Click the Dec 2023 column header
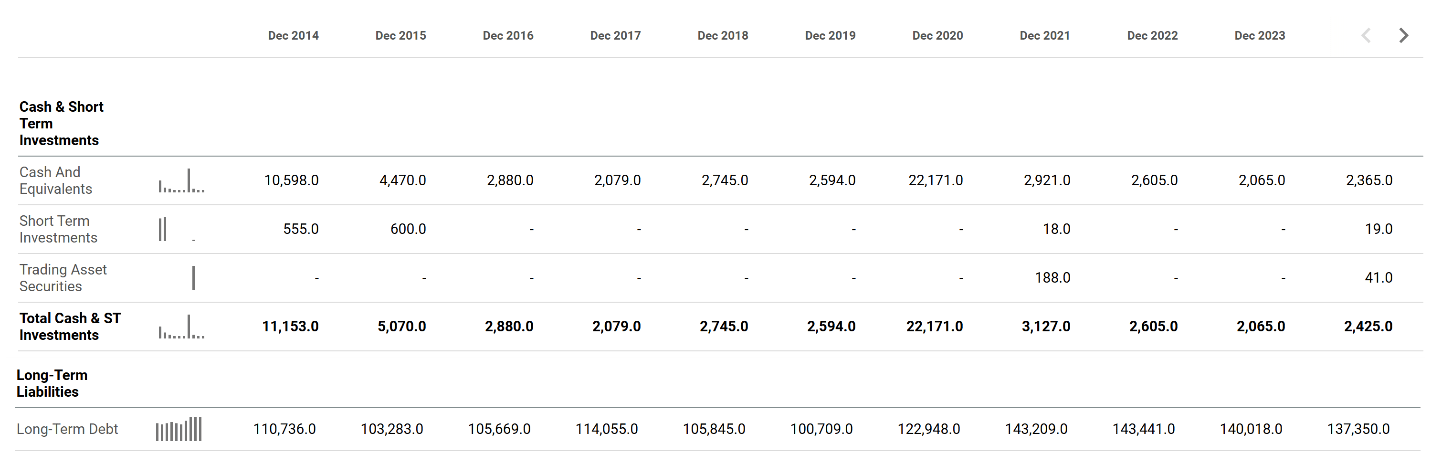This screenshot has width=1431, height=454. pyautogui.click(x=1259, y=36)
